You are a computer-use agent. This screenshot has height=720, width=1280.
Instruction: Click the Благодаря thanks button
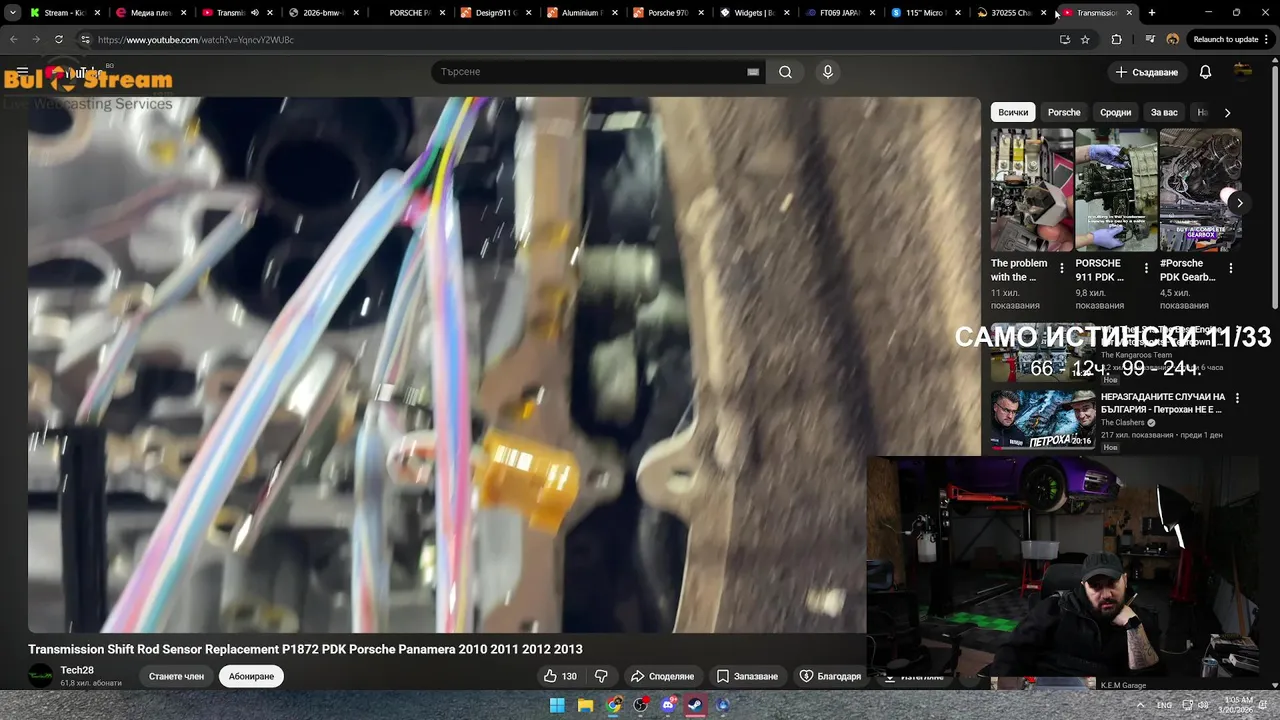tap(830, 676)
